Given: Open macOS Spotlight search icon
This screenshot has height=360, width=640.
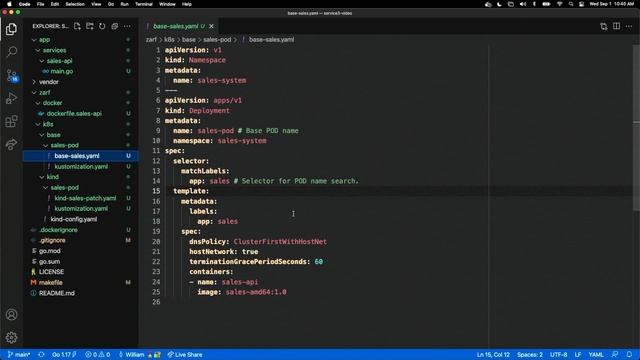Looking at the screenshot, I should [x=571, y=4].
